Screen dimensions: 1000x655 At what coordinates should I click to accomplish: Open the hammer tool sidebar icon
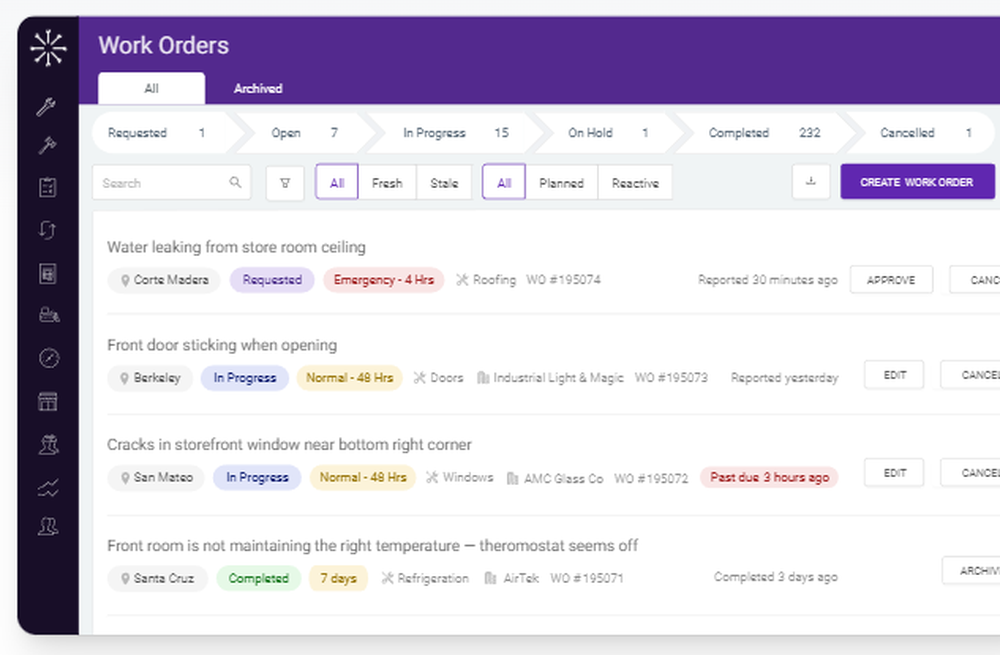point(49,145)
